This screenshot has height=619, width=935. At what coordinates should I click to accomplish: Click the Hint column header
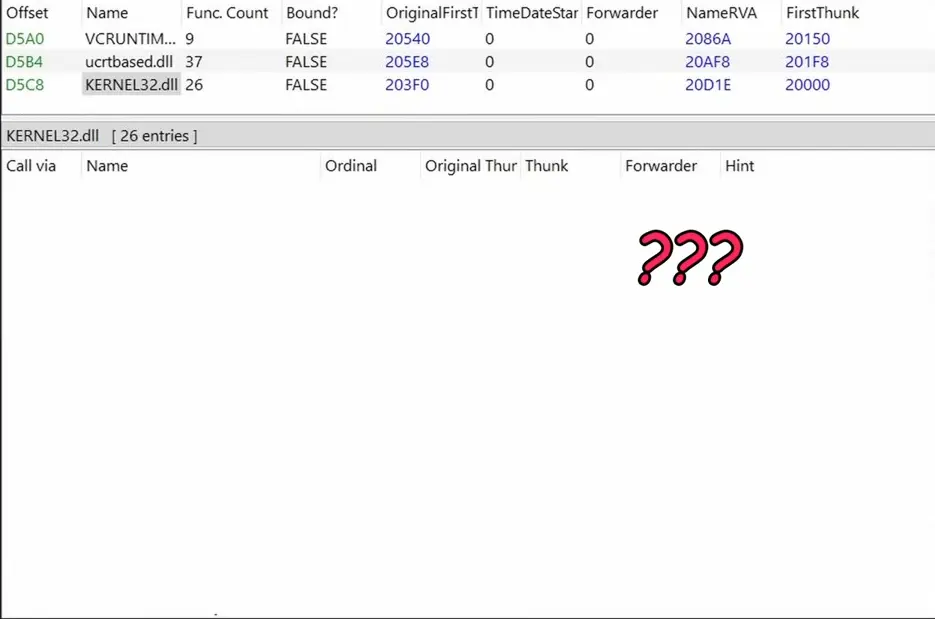pos(739,166)
